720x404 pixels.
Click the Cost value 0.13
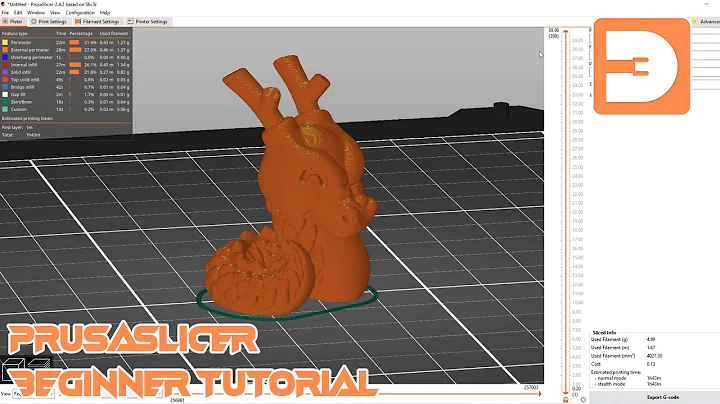pos(651,364)
